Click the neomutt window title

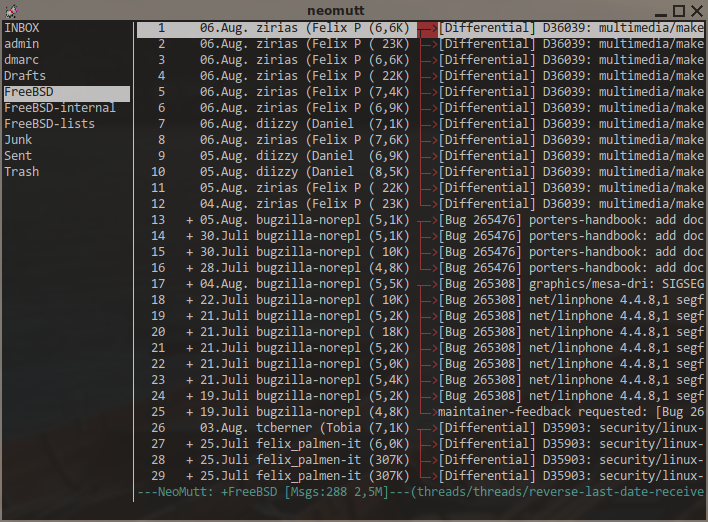pos(335,10)
